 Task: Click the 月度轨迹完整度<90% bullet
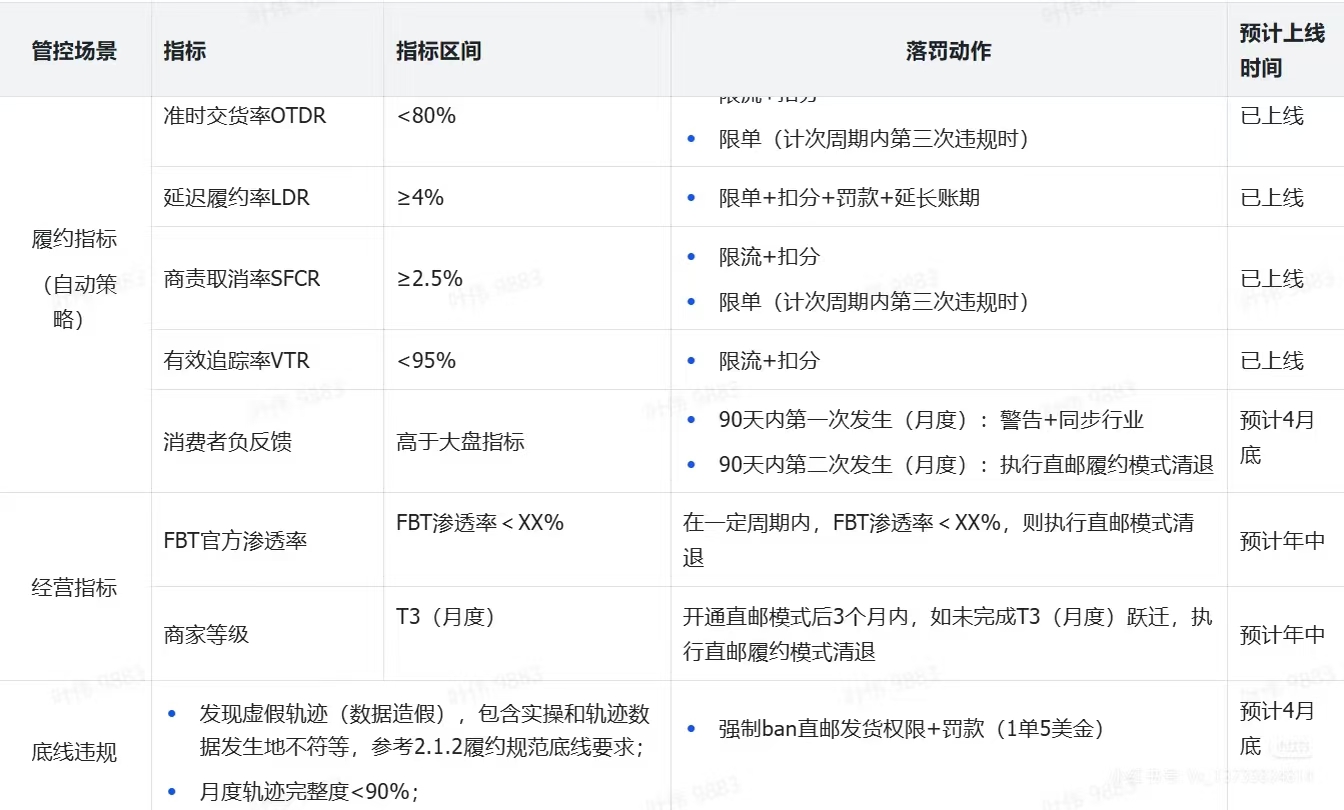pos(308,791)
